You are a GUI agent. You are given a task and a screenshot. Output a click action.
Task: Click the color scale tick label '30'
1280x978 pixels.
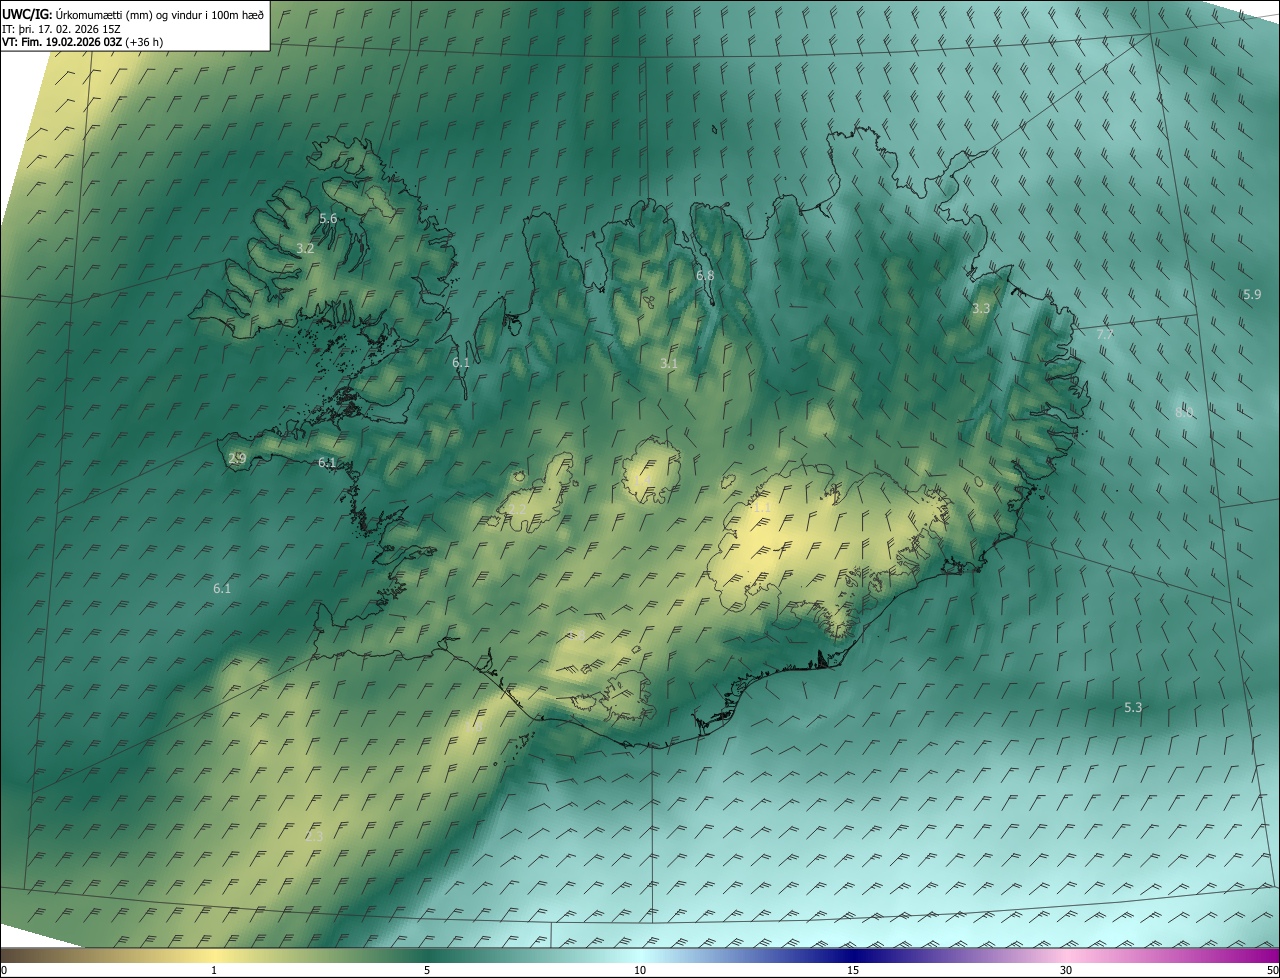[x=1066, y=970]
